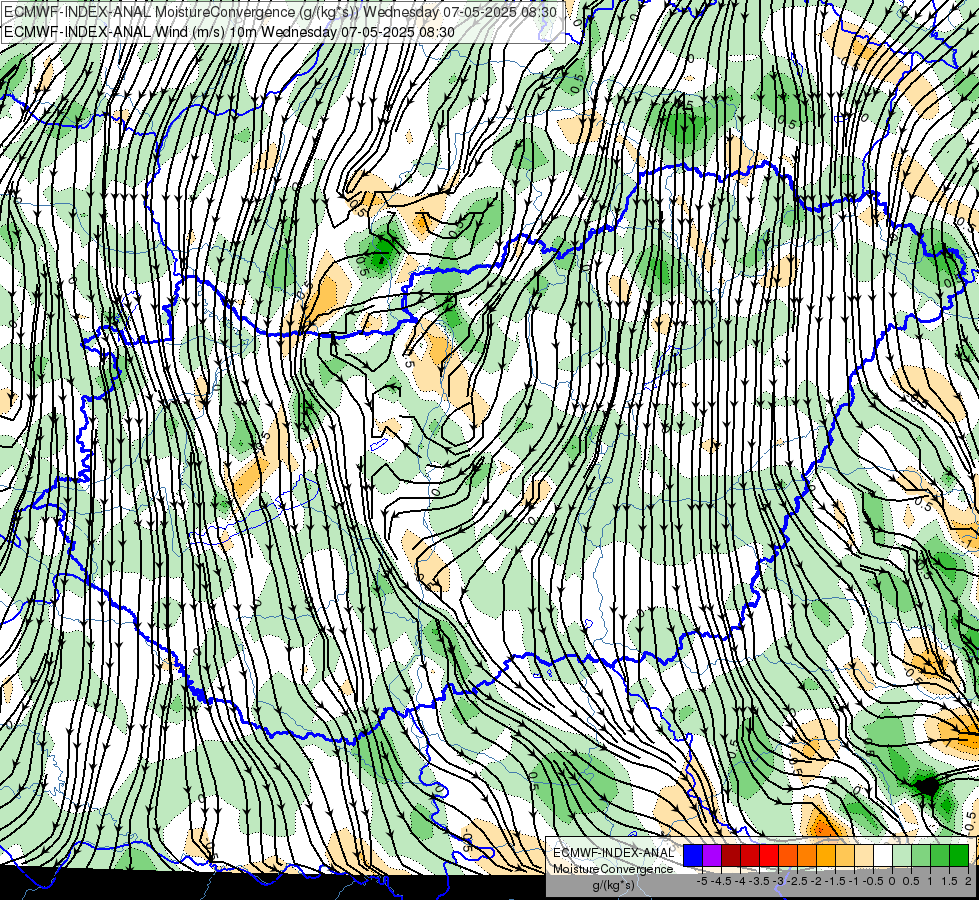Click the 'Wind (m/s) 10m' title line

click(229, 31)
